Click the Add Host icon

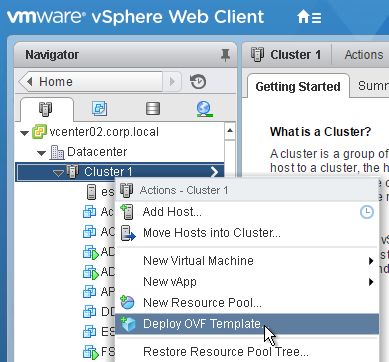127,212
